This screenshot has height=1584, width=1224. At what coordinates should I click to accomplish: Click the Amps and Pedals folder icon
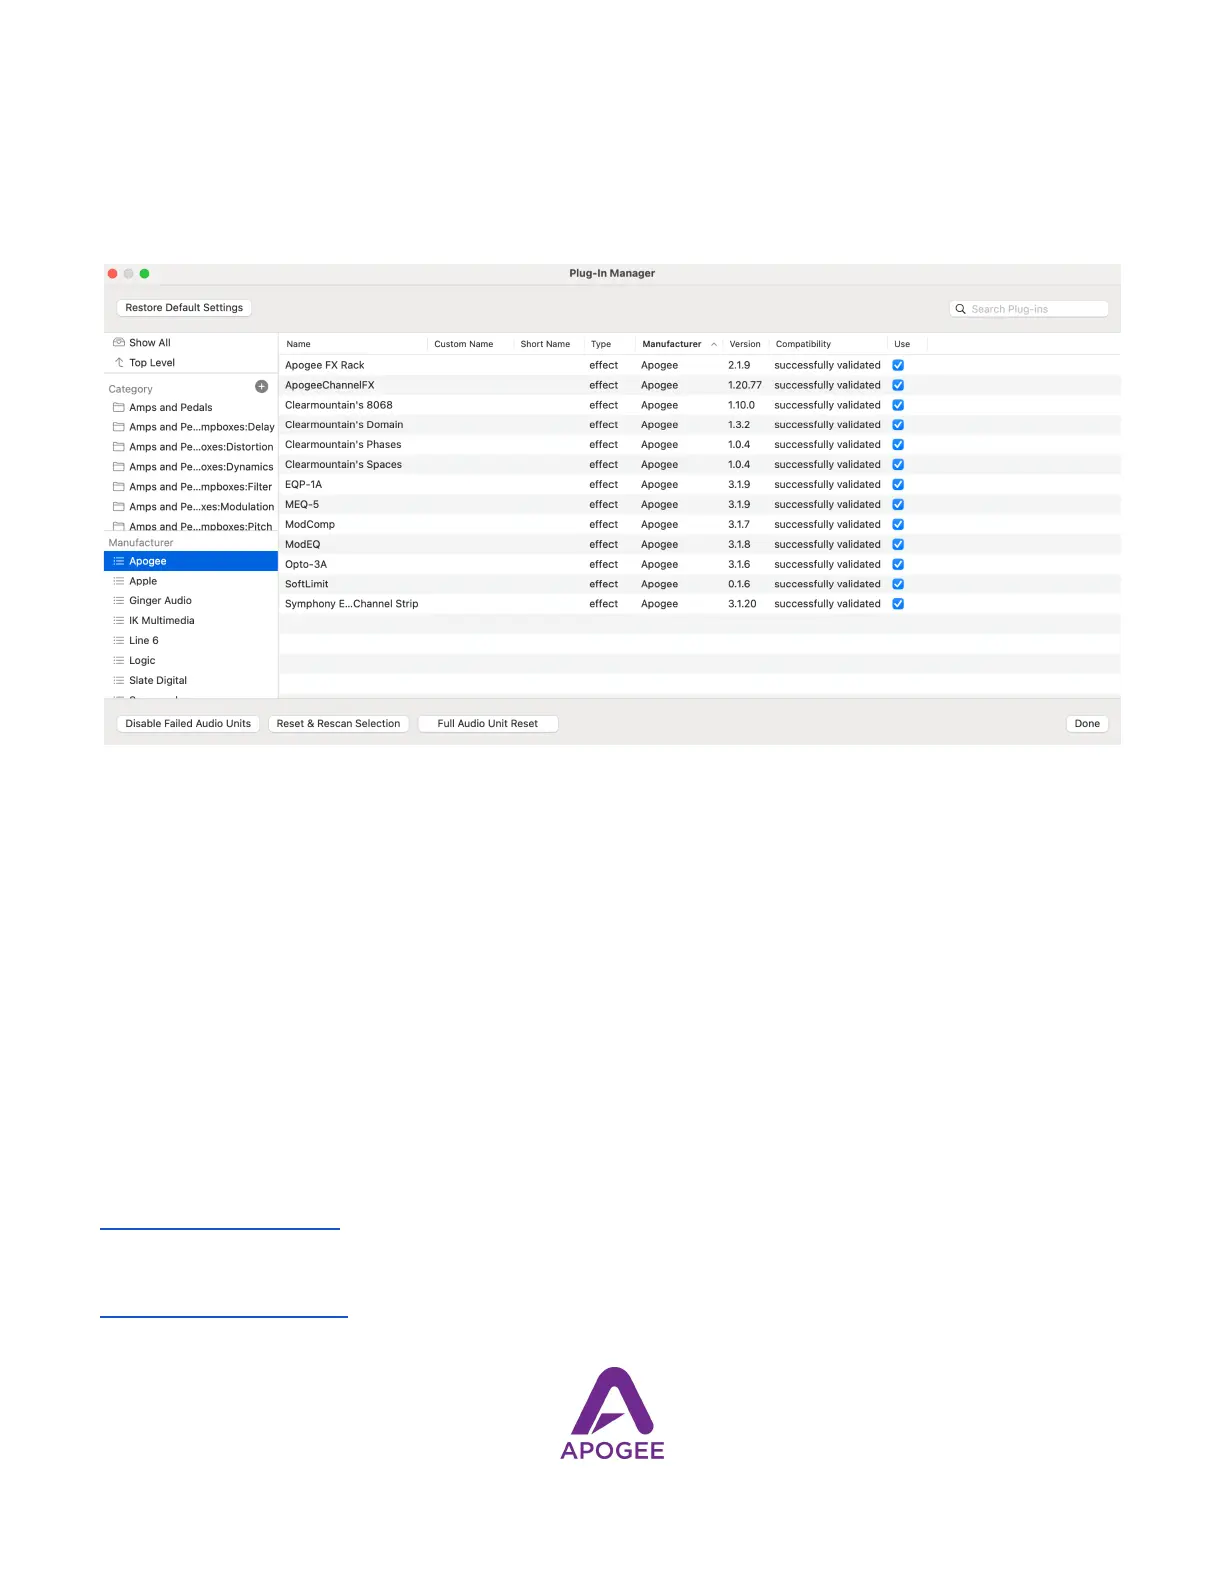click(x=119, y=408)
